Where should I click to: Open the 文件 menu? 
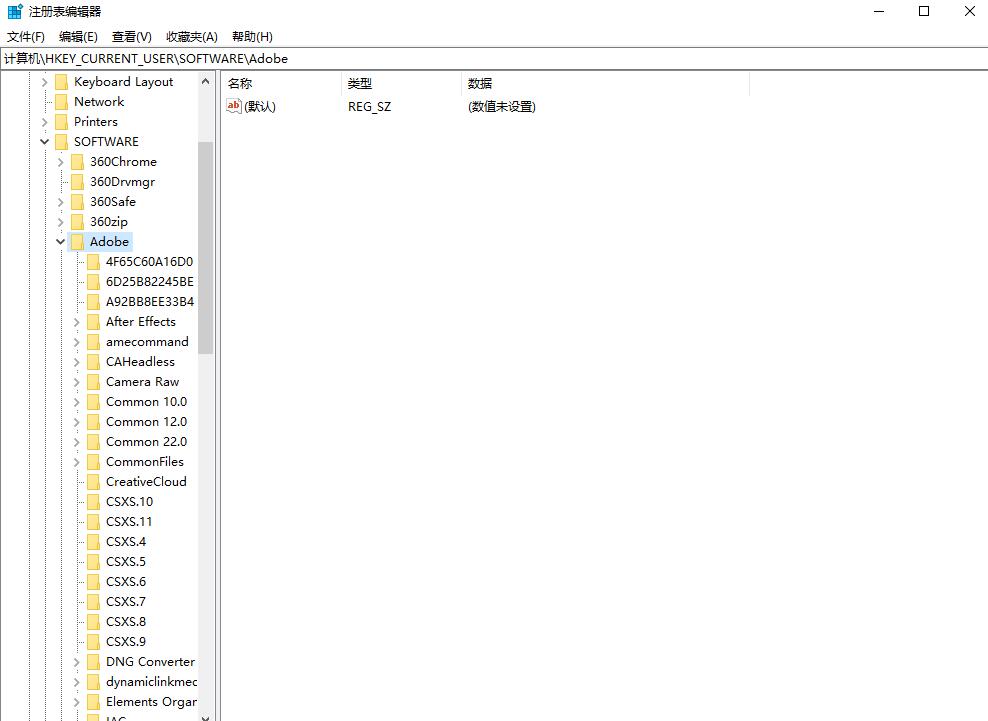coord(25,36)
